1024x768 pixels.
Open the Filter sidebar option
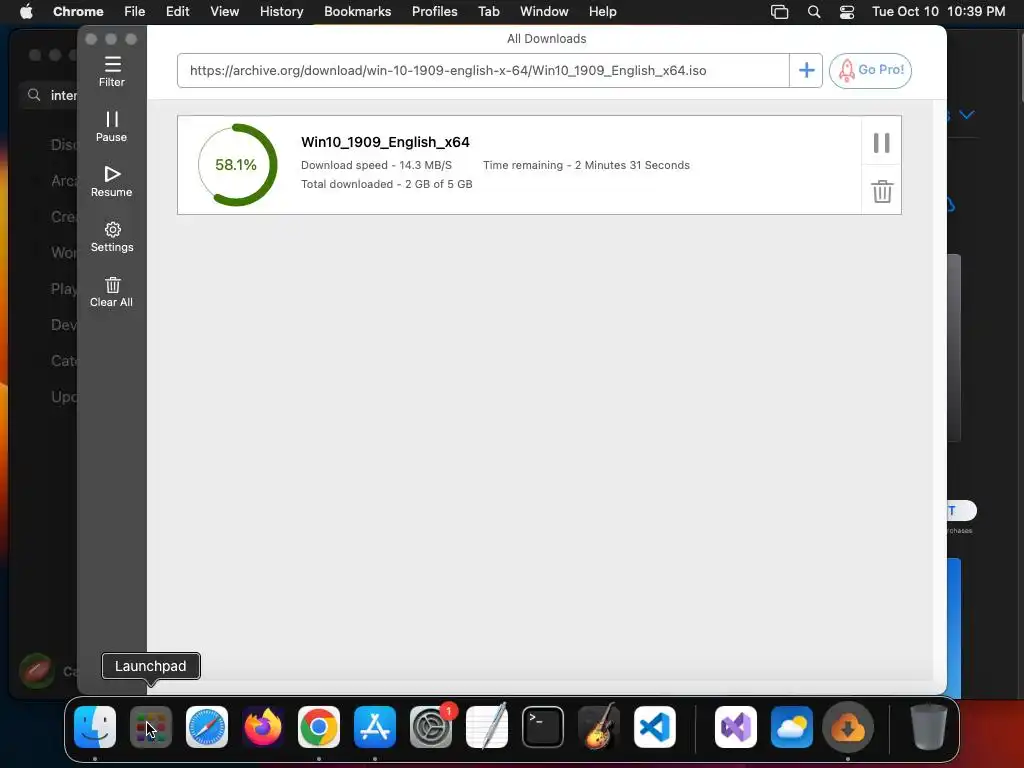click(112, 72)
